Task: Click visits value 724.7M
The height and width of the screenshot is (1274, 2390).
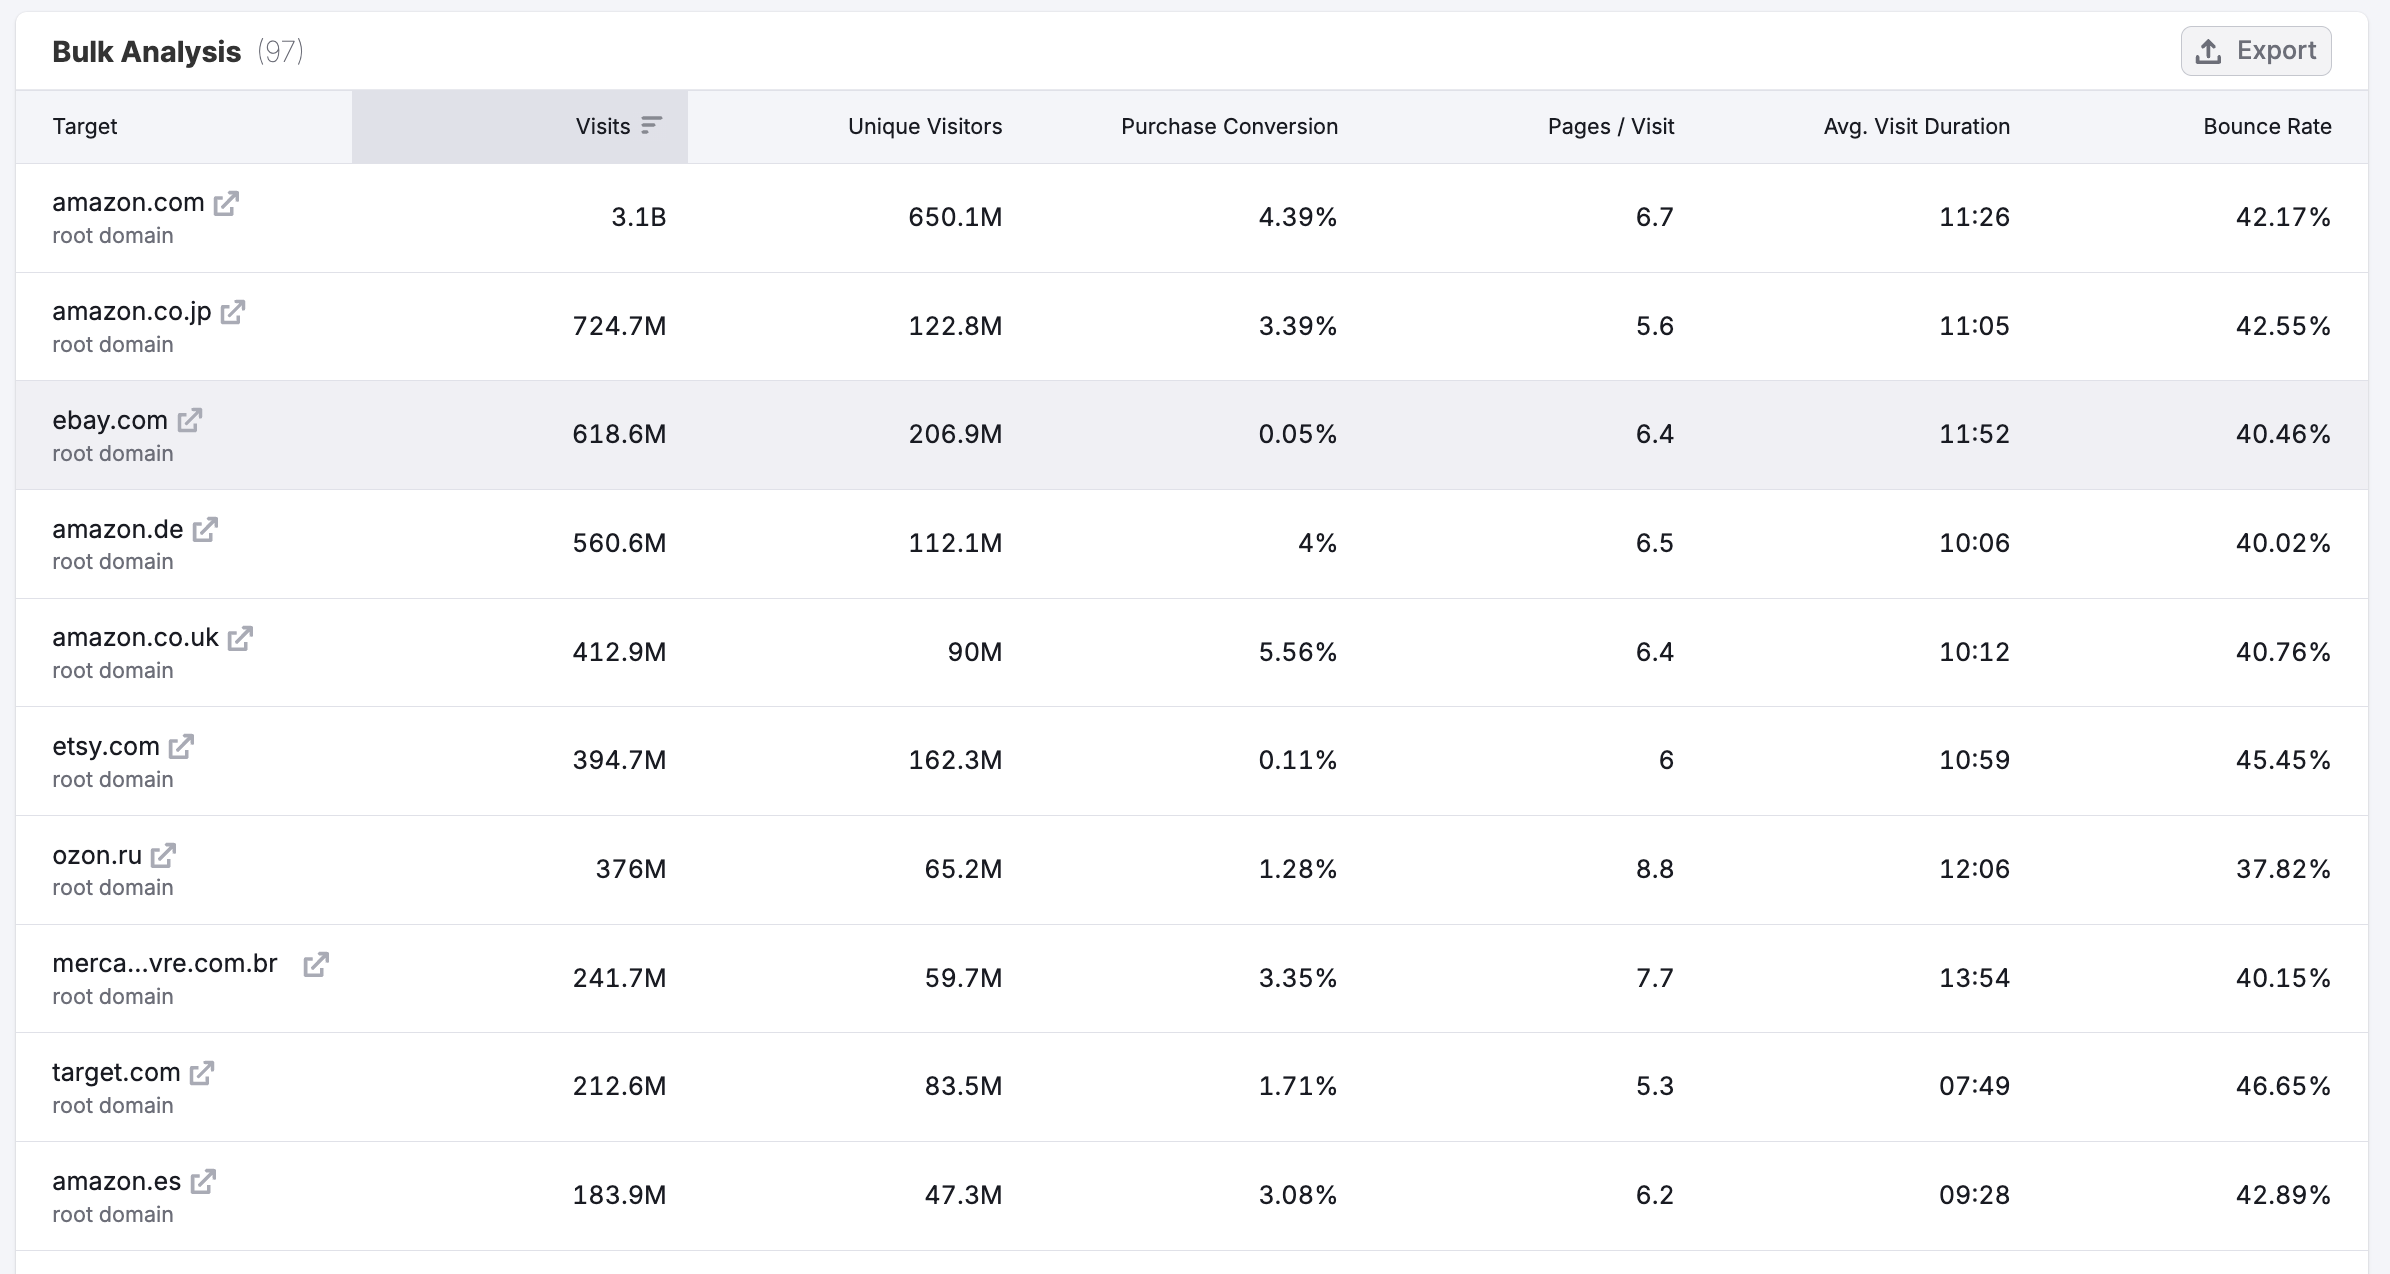Action: (x=619, y=326)
